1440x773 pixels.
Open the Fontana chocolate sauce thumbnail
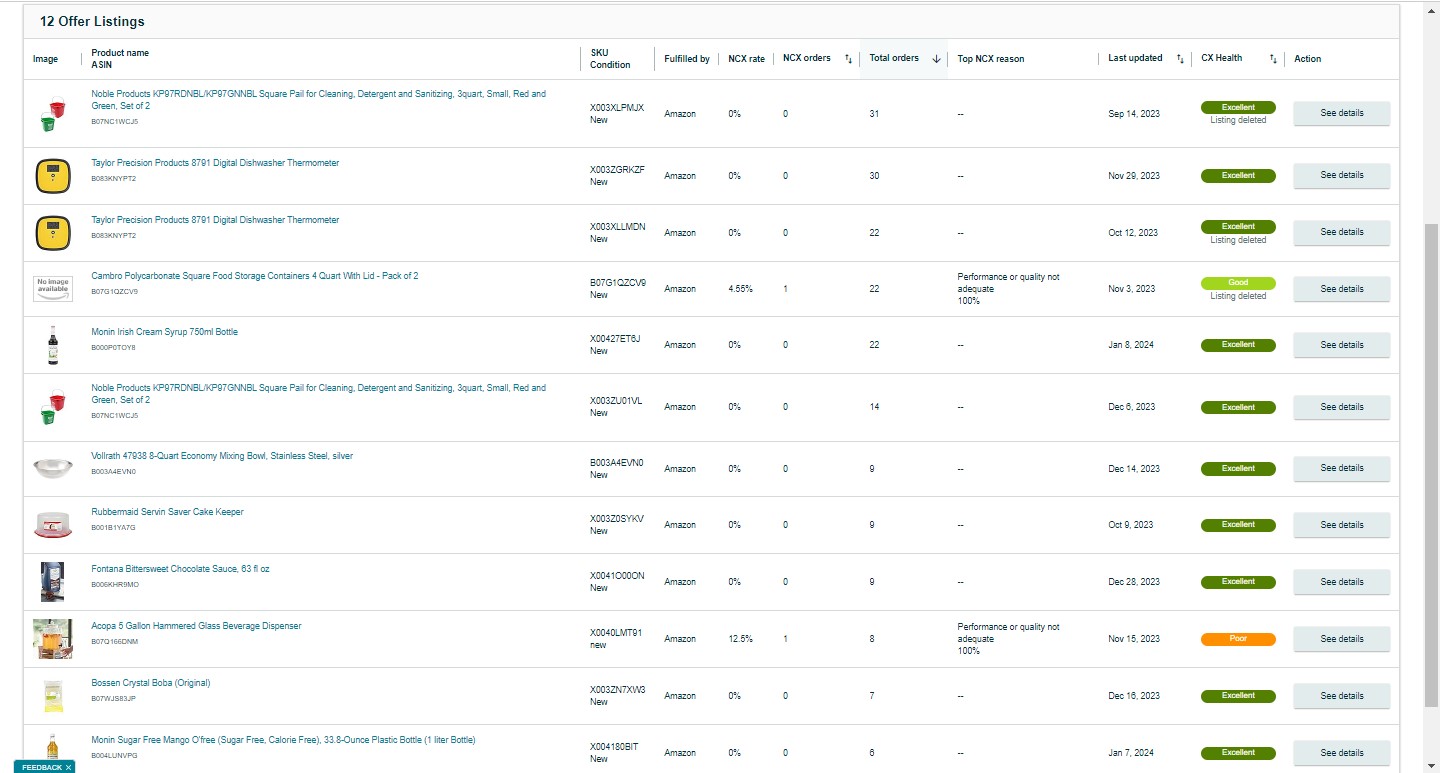pyautogui.click(x=52, y=582)
